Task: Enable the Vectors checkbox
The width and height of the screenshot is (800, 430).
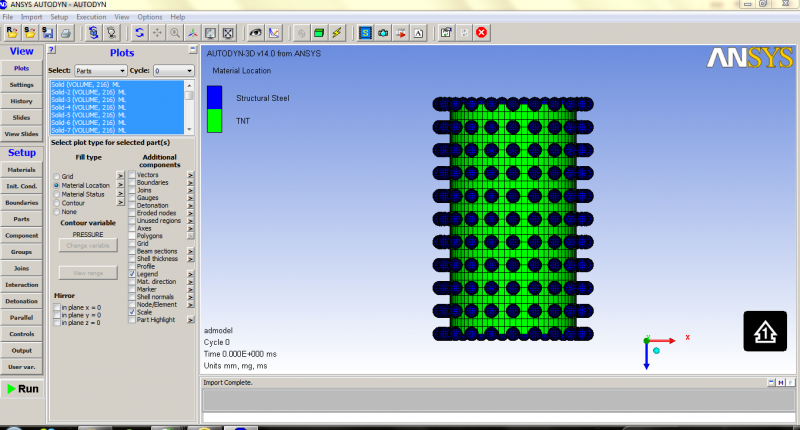Action: (x=132, y=175)
